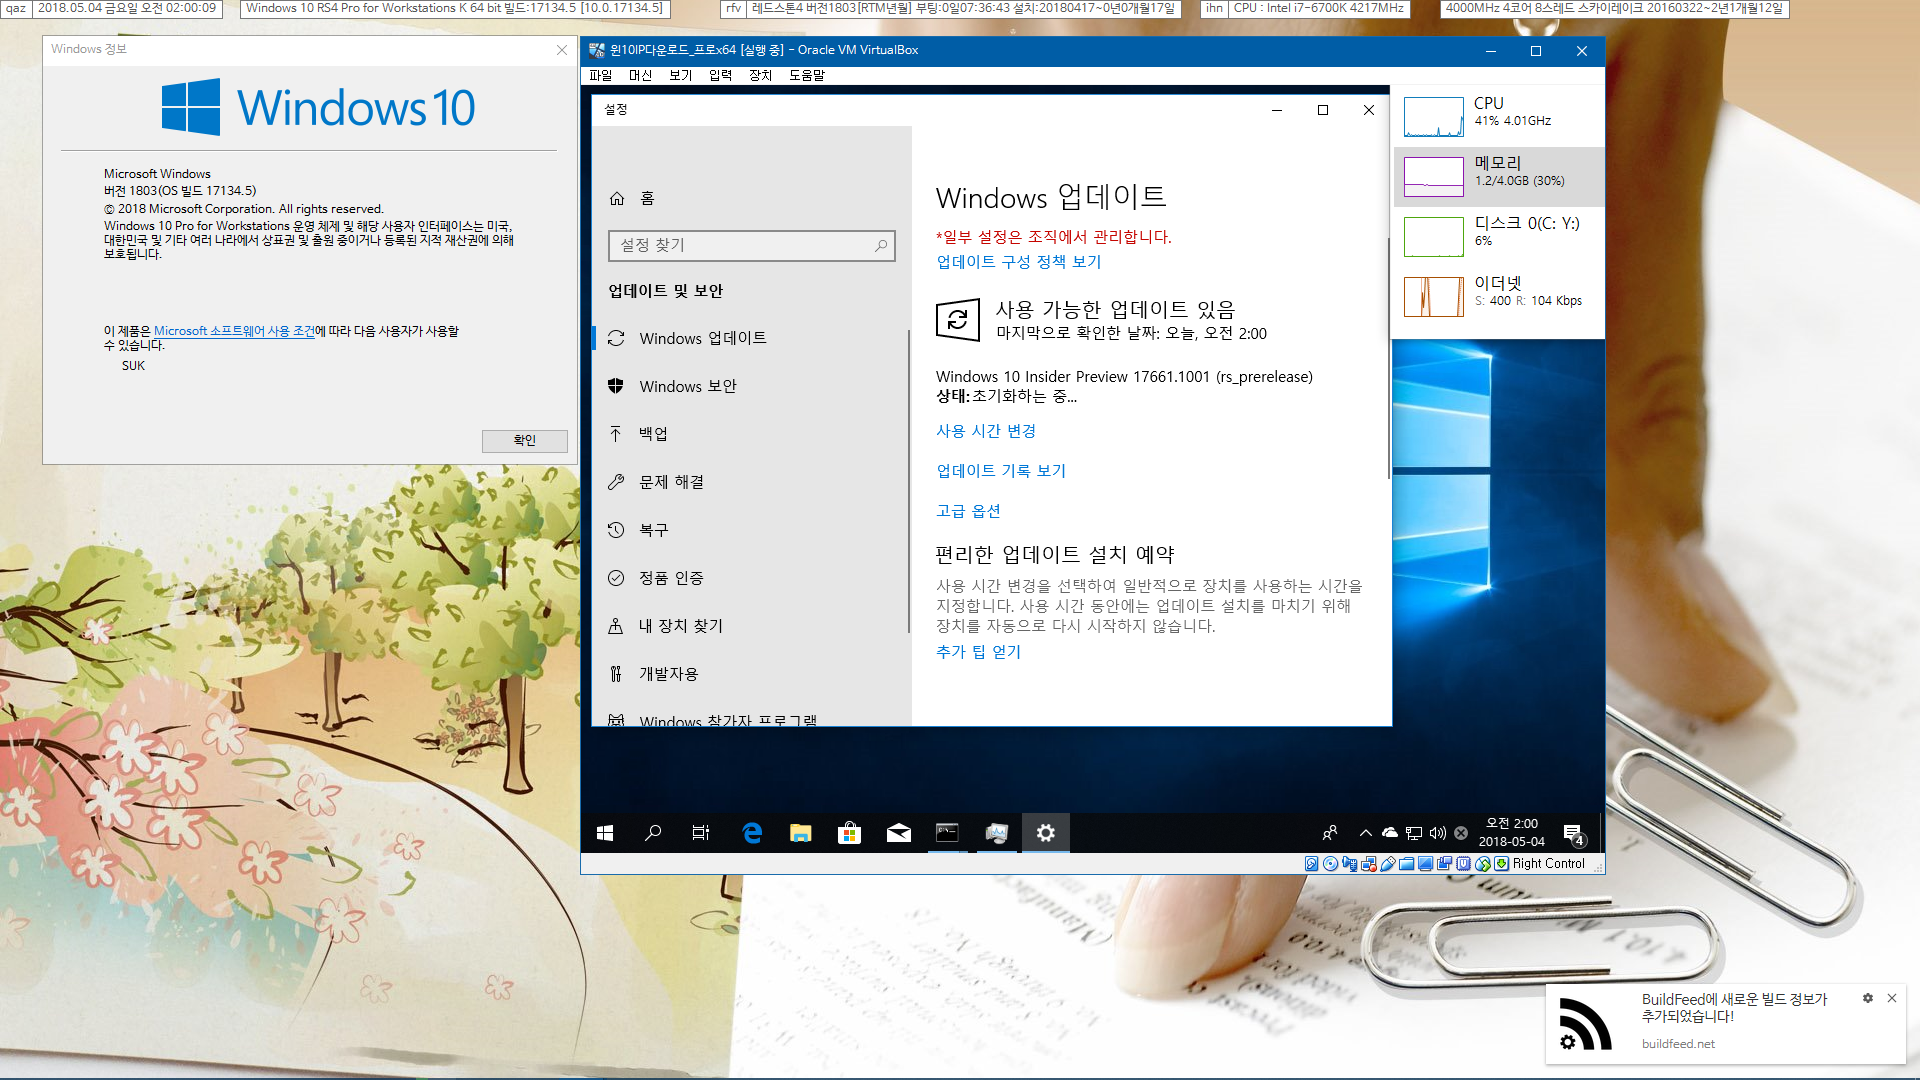The width and height of the screenshot is (1920, 1080).
Task: Expand hidden tray icons chevron
Action: click(x=1366, y=833)
